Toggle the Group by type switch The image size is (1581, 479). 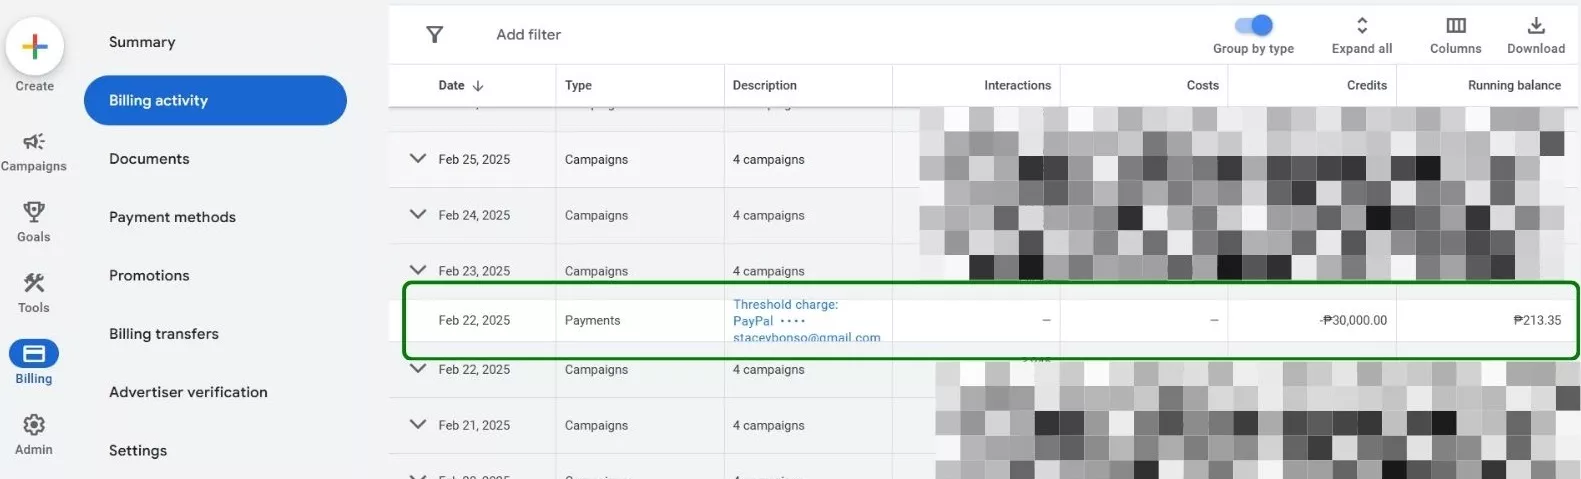pos(1253,25)
